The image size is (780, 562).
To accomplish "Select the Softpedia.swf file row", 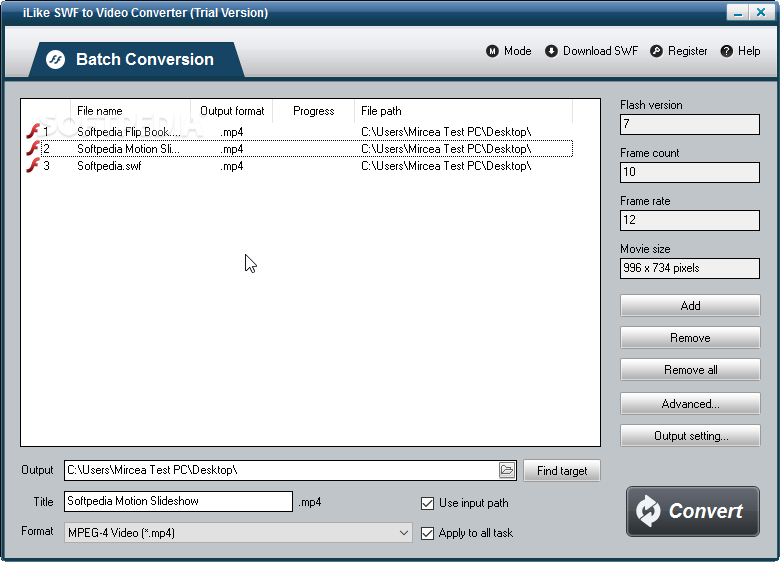I will coord(298,166).
